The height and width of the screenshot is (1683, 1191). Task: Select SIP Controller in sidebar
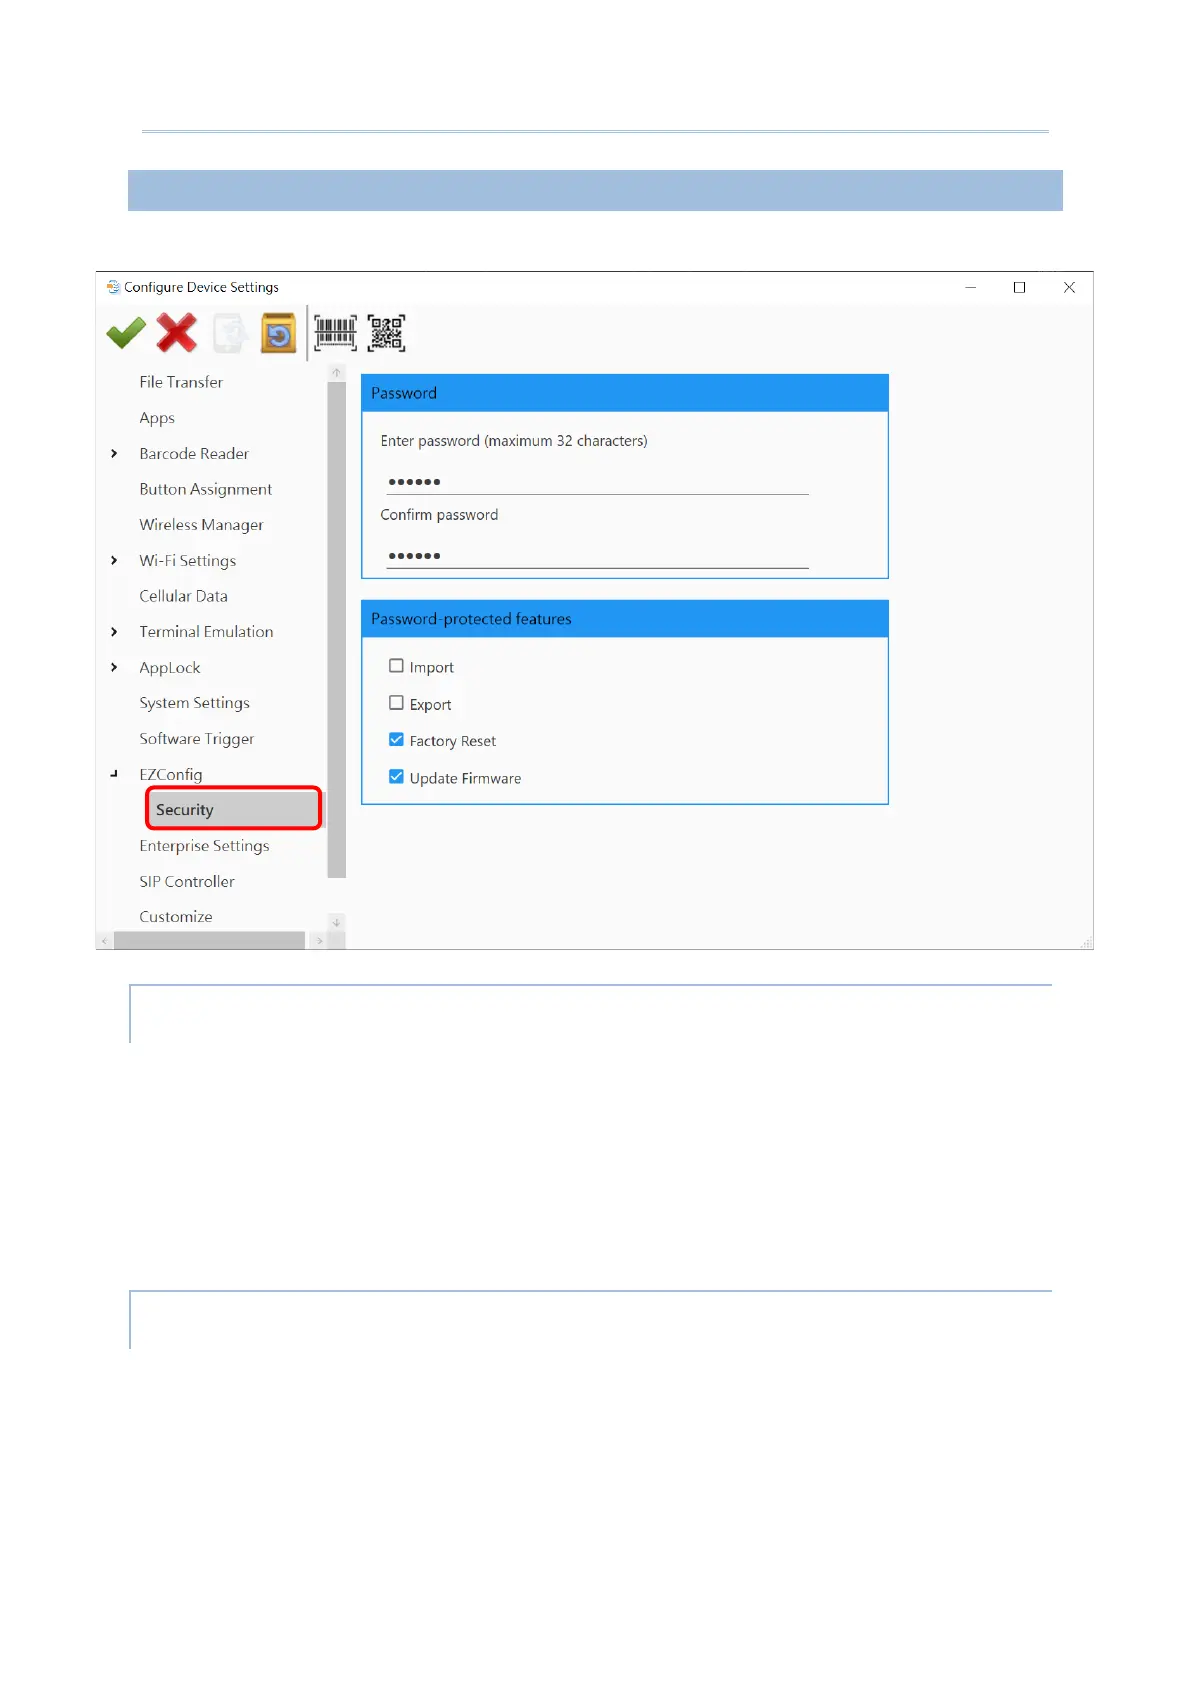pos(187,881)
